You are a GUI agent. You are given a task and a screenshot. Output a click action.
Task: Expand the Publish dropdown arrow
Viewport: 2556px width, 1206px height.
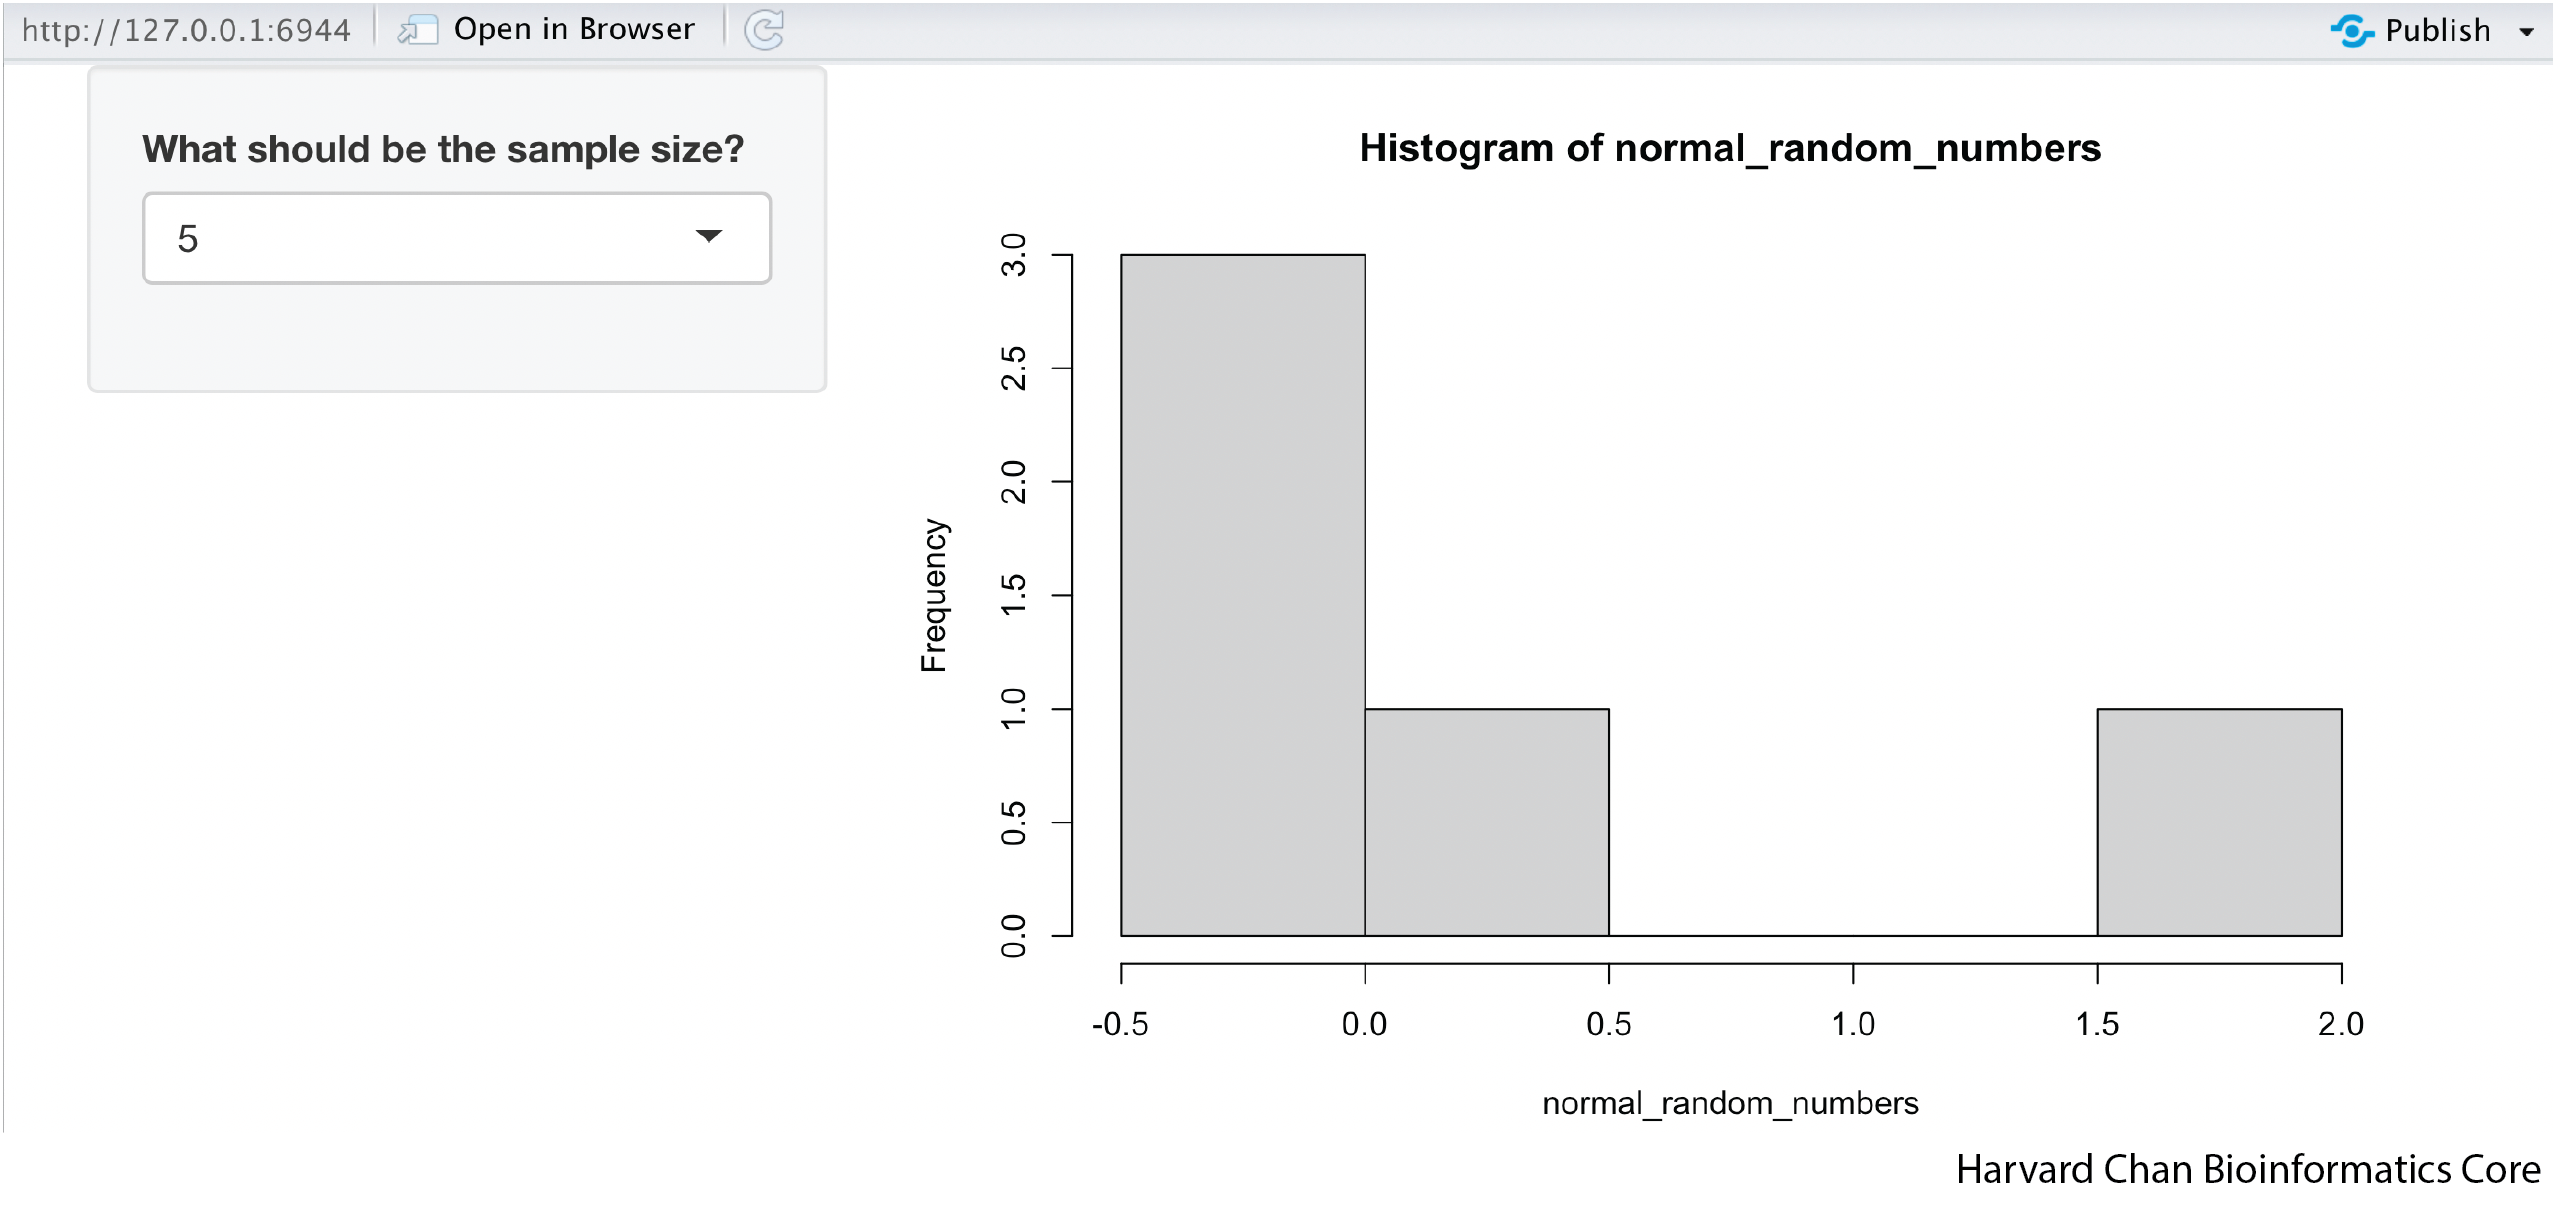2527,32
